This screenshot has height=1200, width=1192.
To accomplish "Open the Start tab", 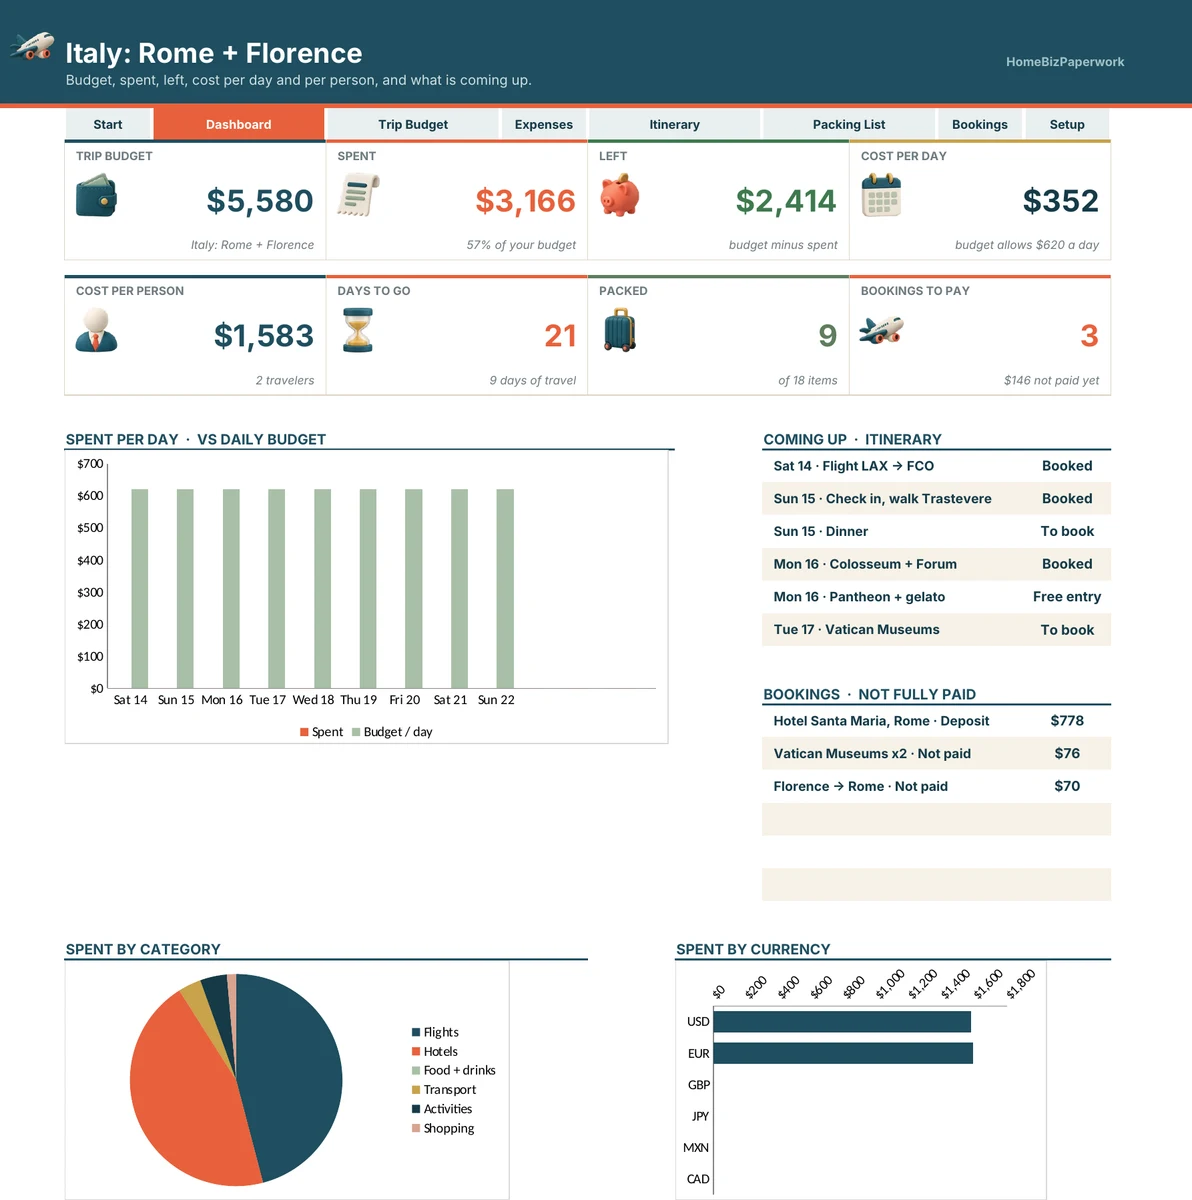I will (108, 125).
